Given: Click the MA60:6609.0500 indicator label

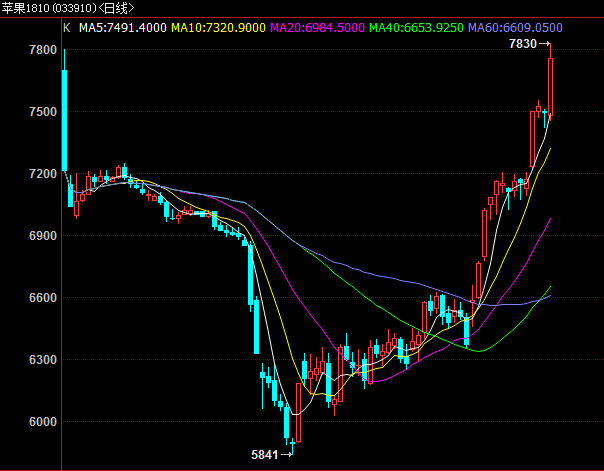Looking at the screenshot, I should [515, 28].
